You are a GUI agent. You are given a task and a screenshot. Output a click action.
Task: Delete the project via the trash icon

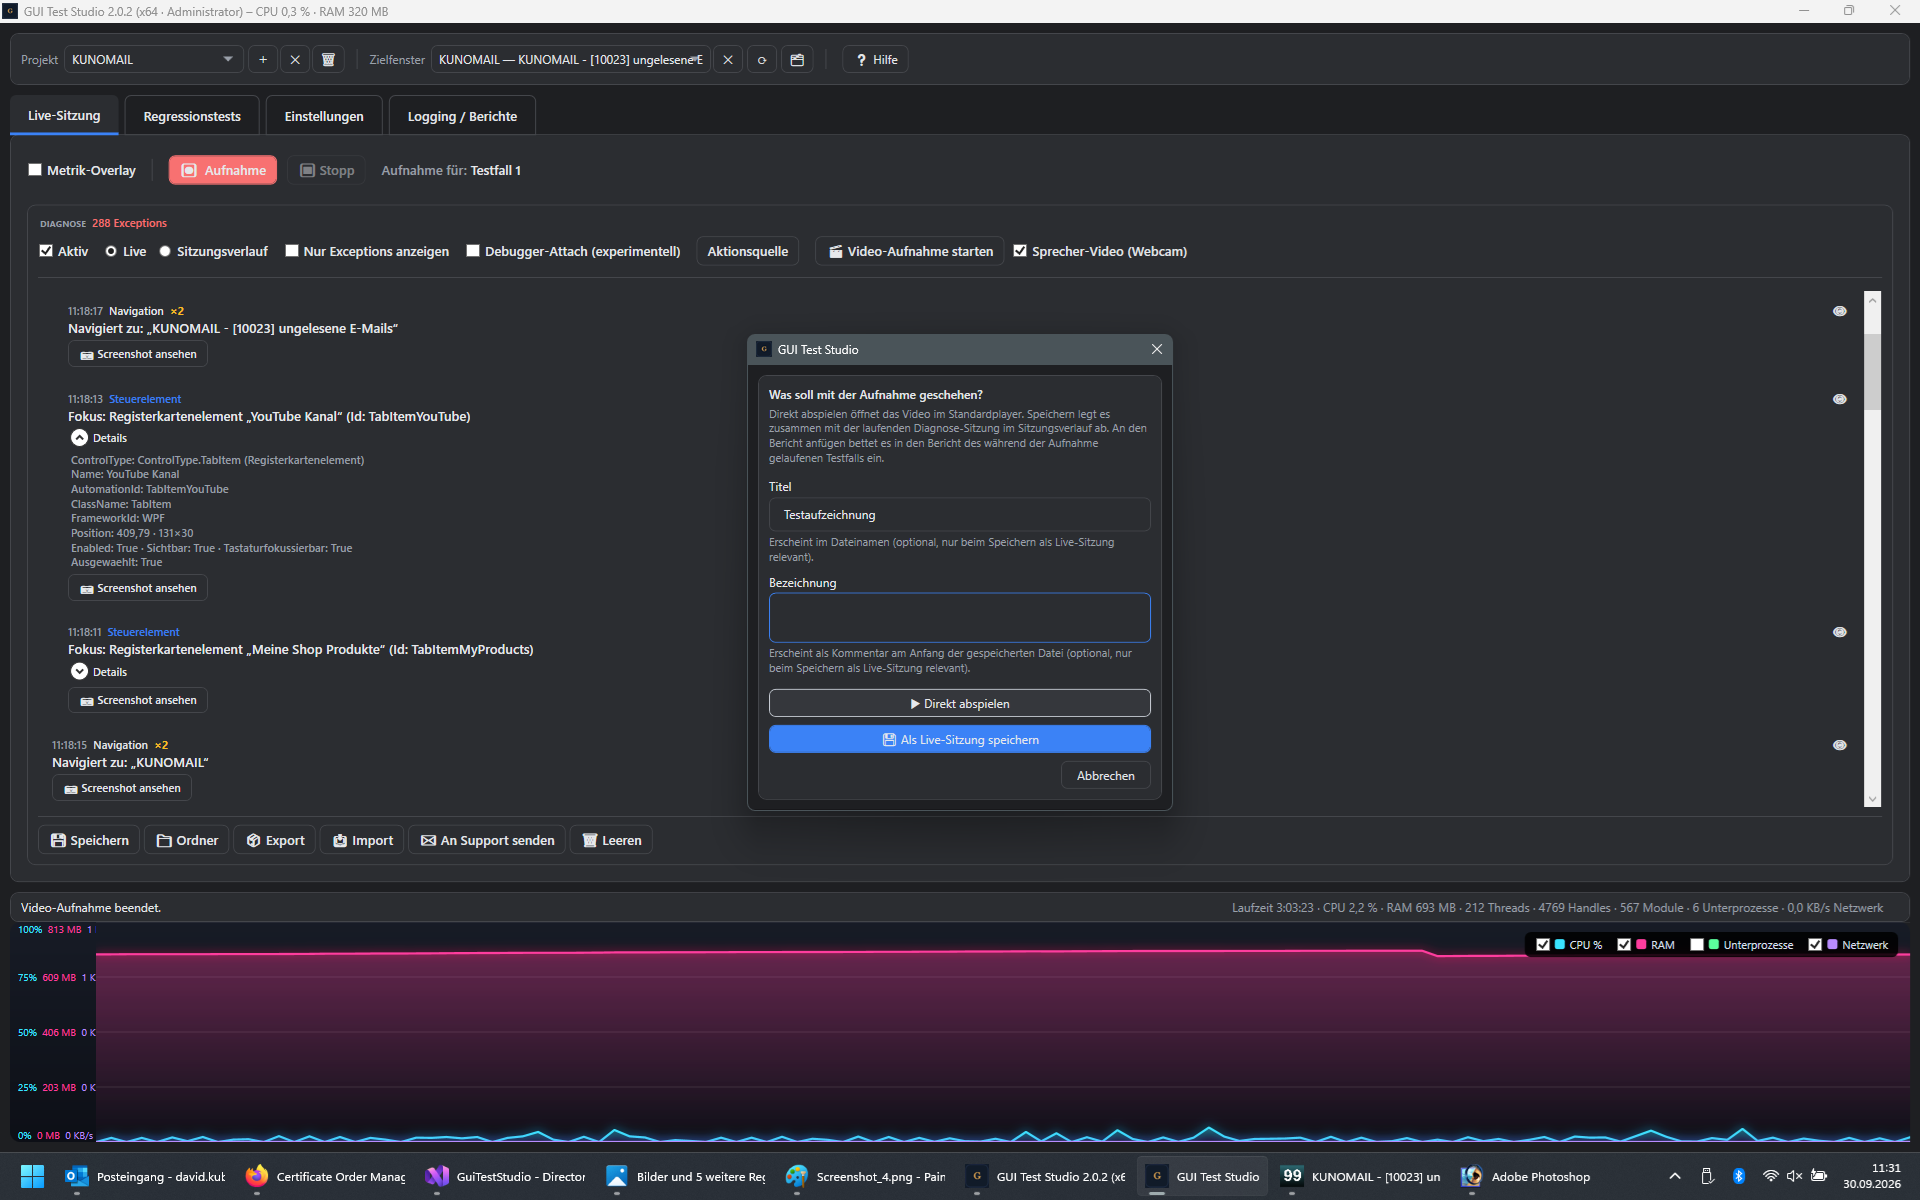click(x=328, y=60)
